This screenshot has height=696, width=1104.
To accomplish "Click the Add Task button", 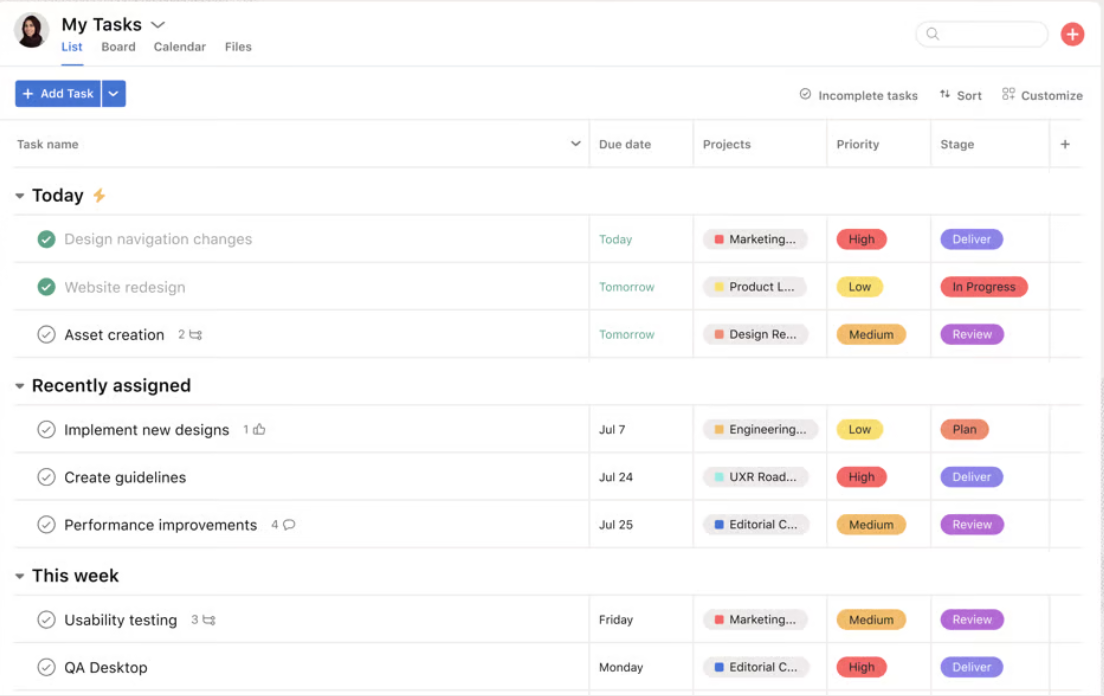I will [x=58, y=94].
